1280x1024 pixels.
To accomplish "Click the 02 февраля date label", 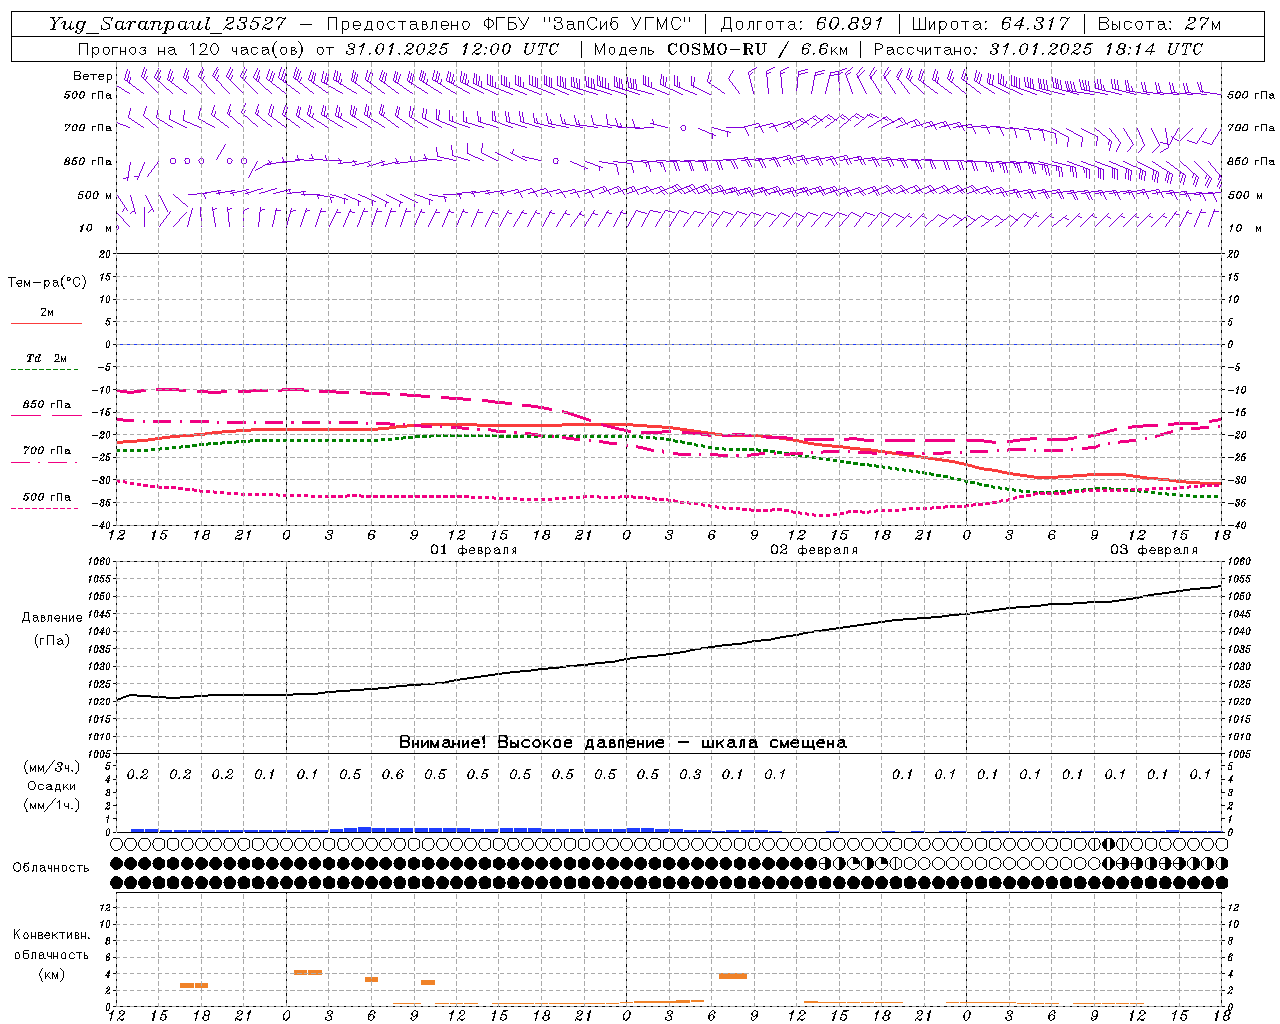I will click(814, 550).
